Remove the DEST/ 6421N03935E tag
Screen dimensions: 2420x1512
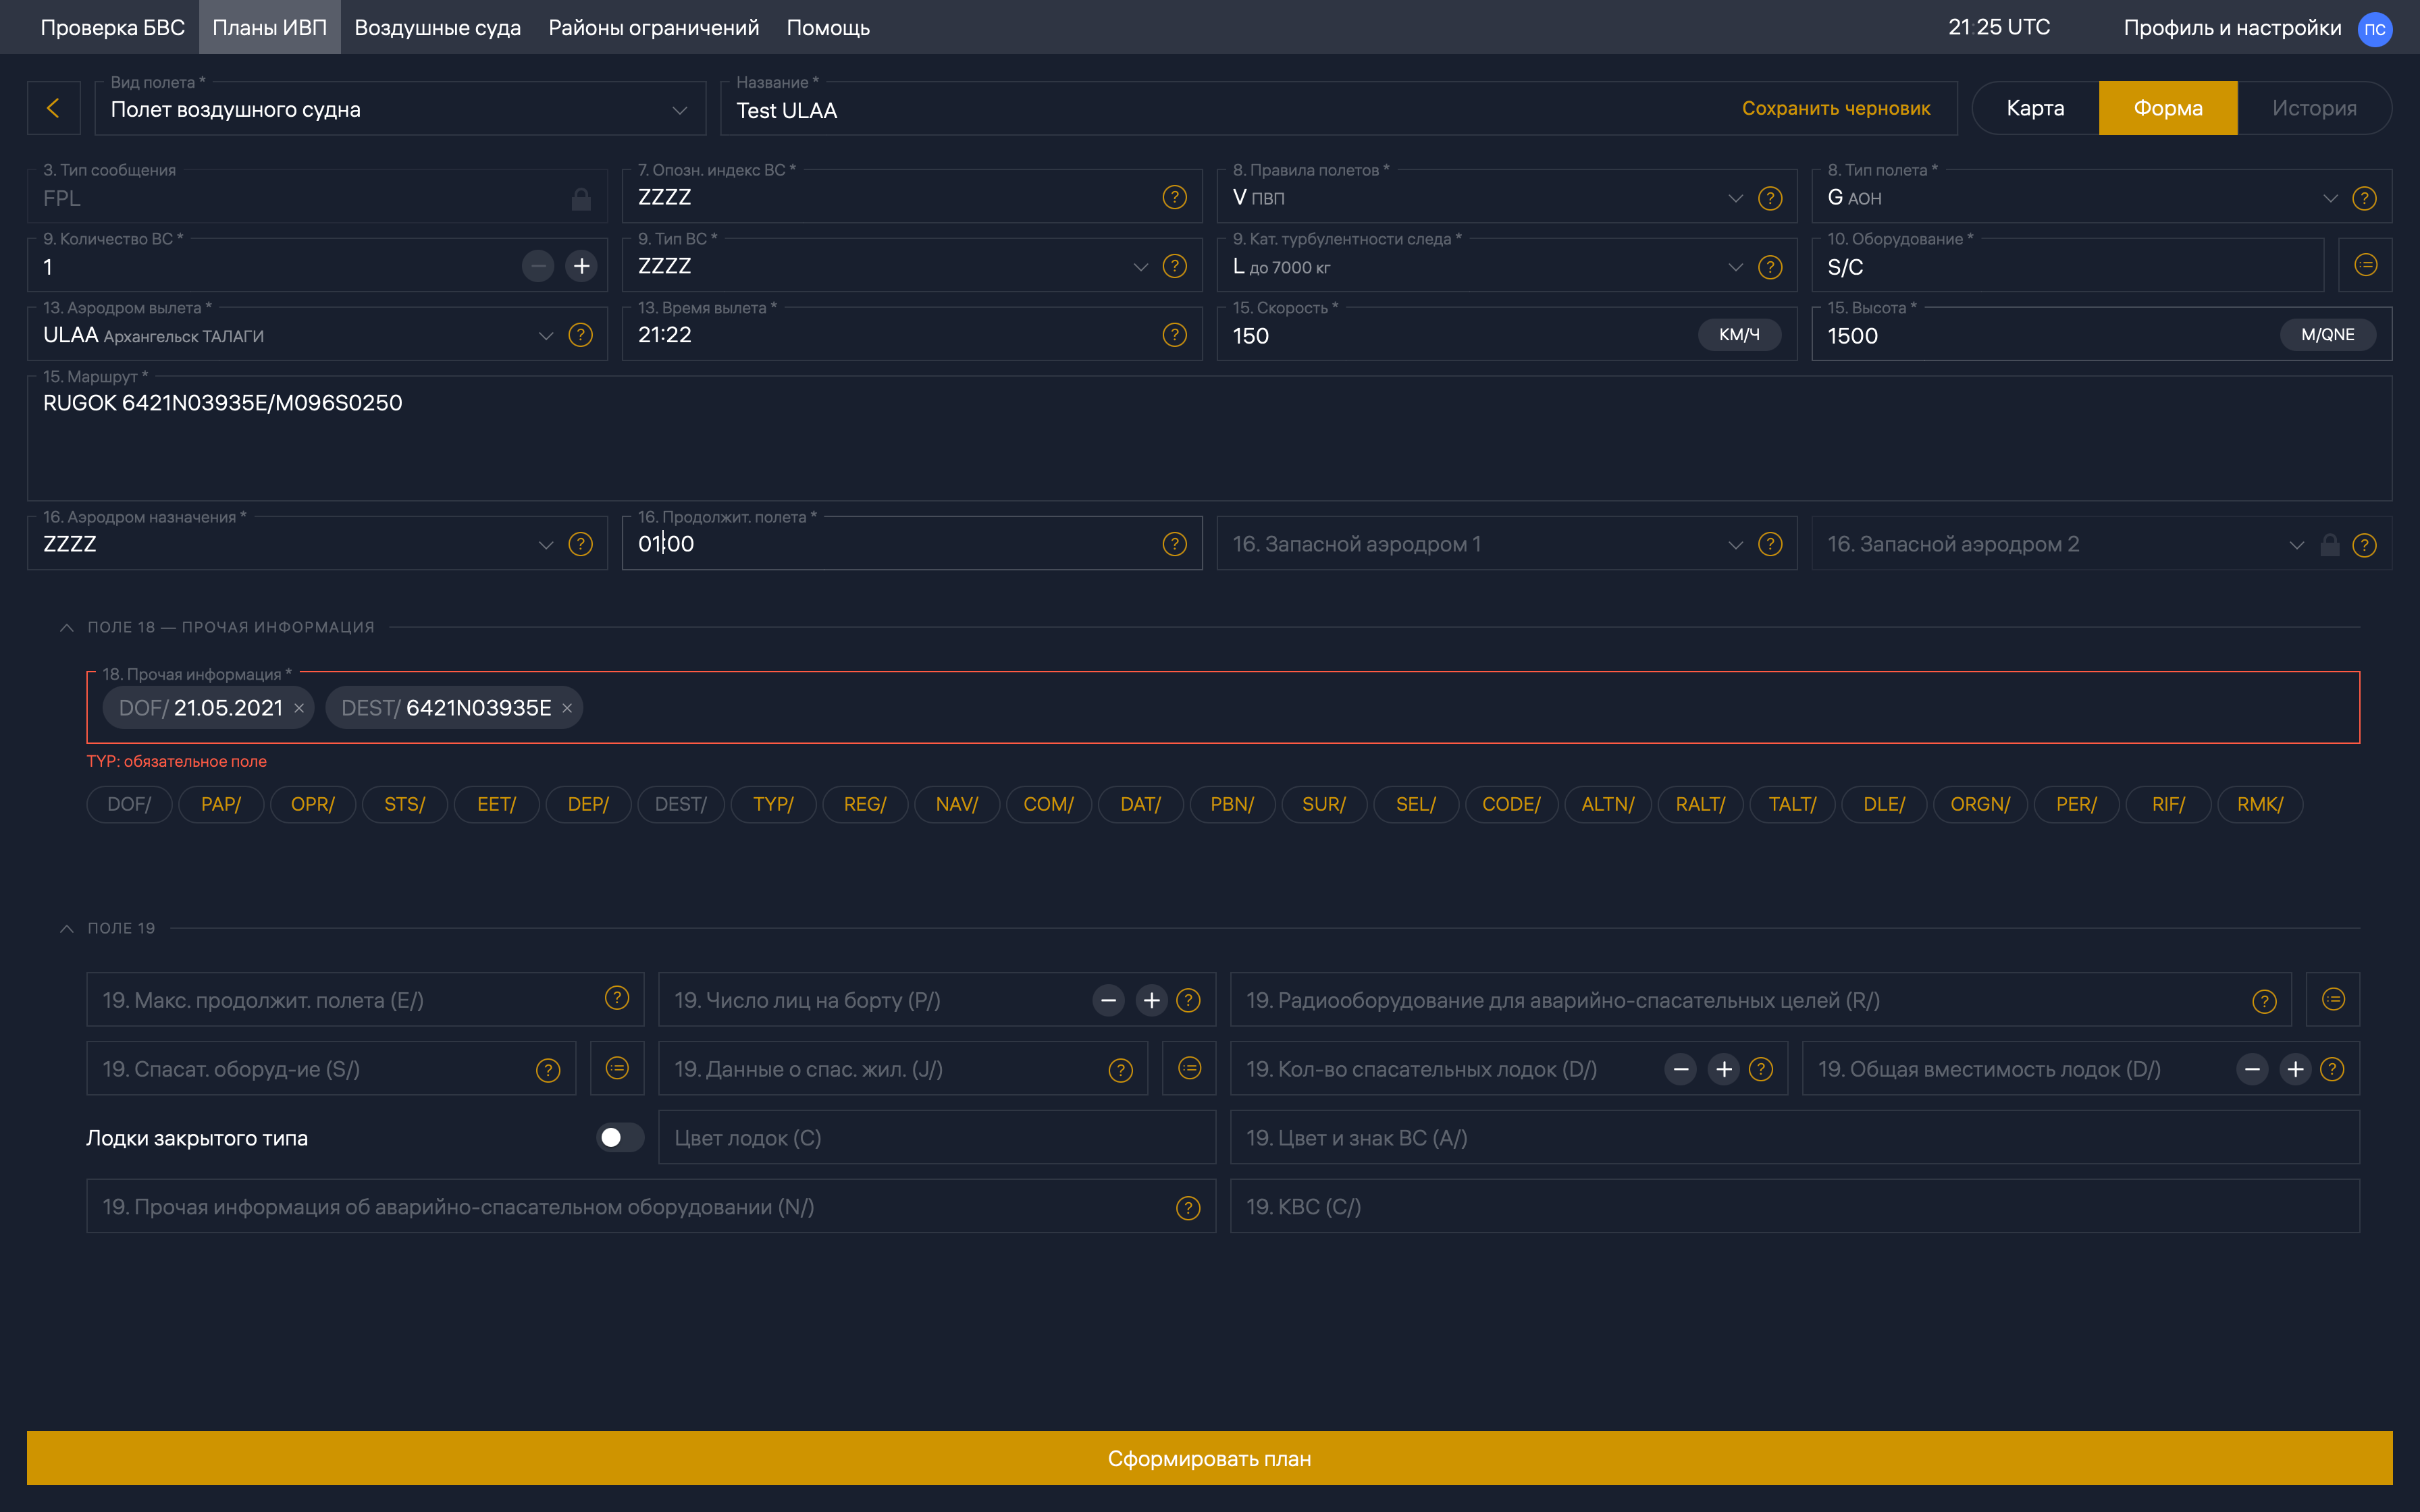[x=567, y=708]
